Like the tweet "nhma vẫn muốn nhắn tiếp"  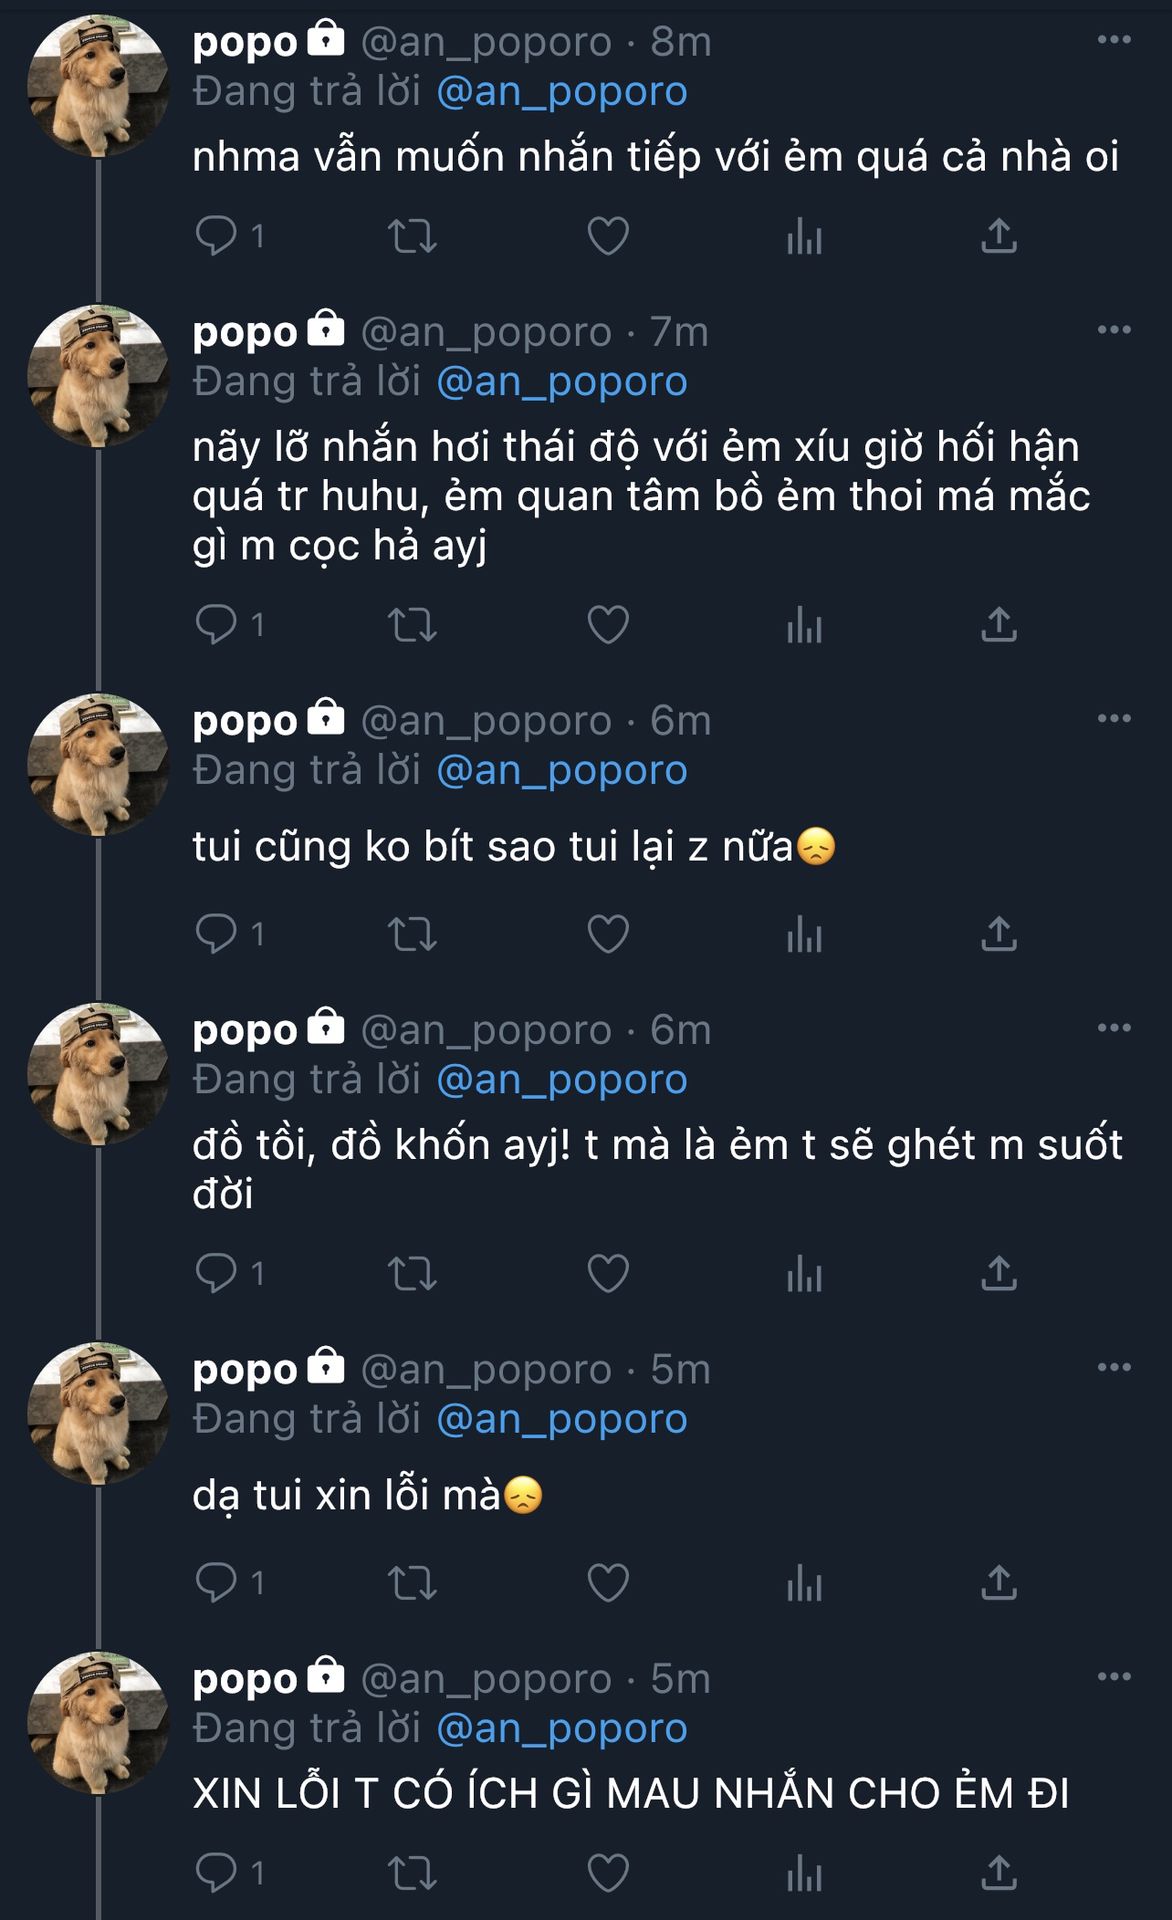point(608,237)
